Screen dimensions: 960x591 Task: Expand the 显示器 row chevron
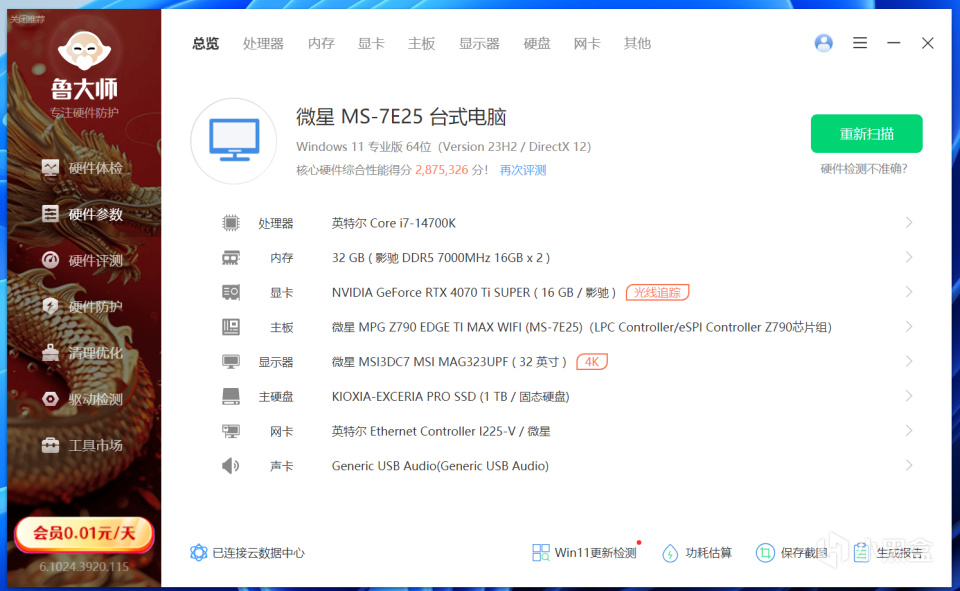point(909,361)
